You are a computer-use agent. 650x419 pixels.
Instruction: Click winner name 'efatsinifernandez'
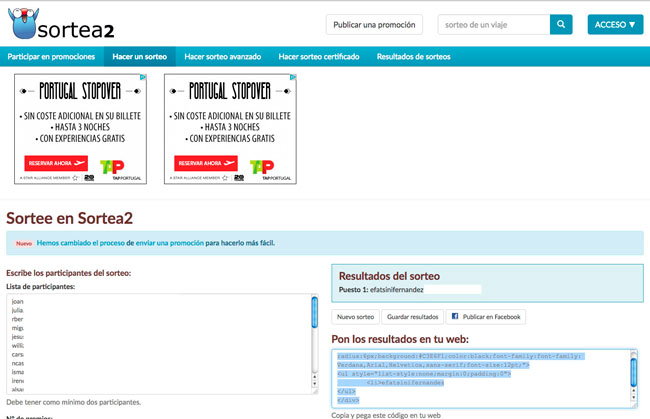[x=397, y=290]
